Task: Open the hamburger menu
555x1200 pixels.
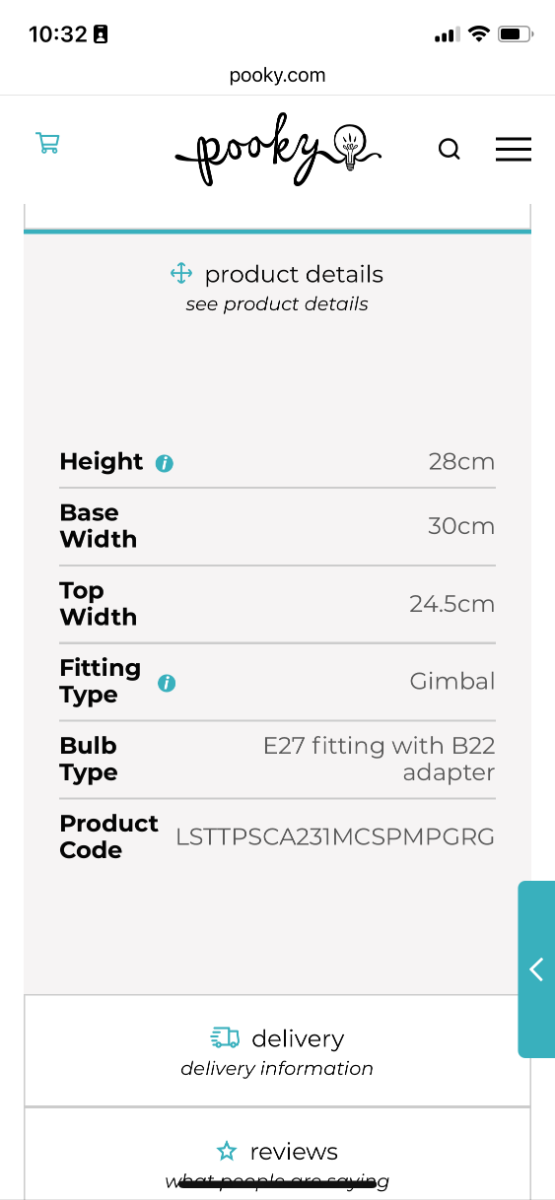Action: pyautogui.click(x=513, y=150)
